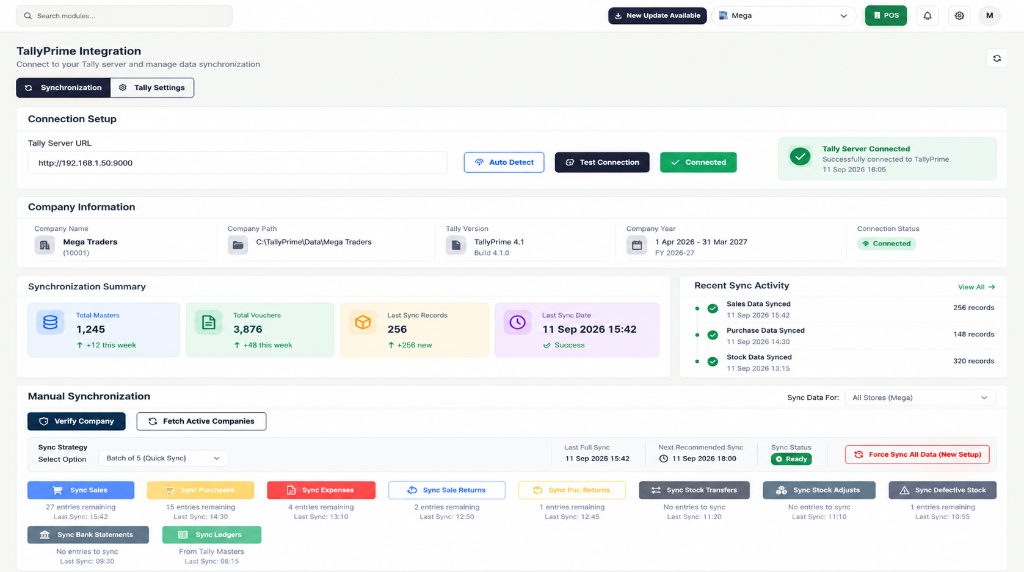Click the Stock Data Synced check icon

(x=712, y=362)
